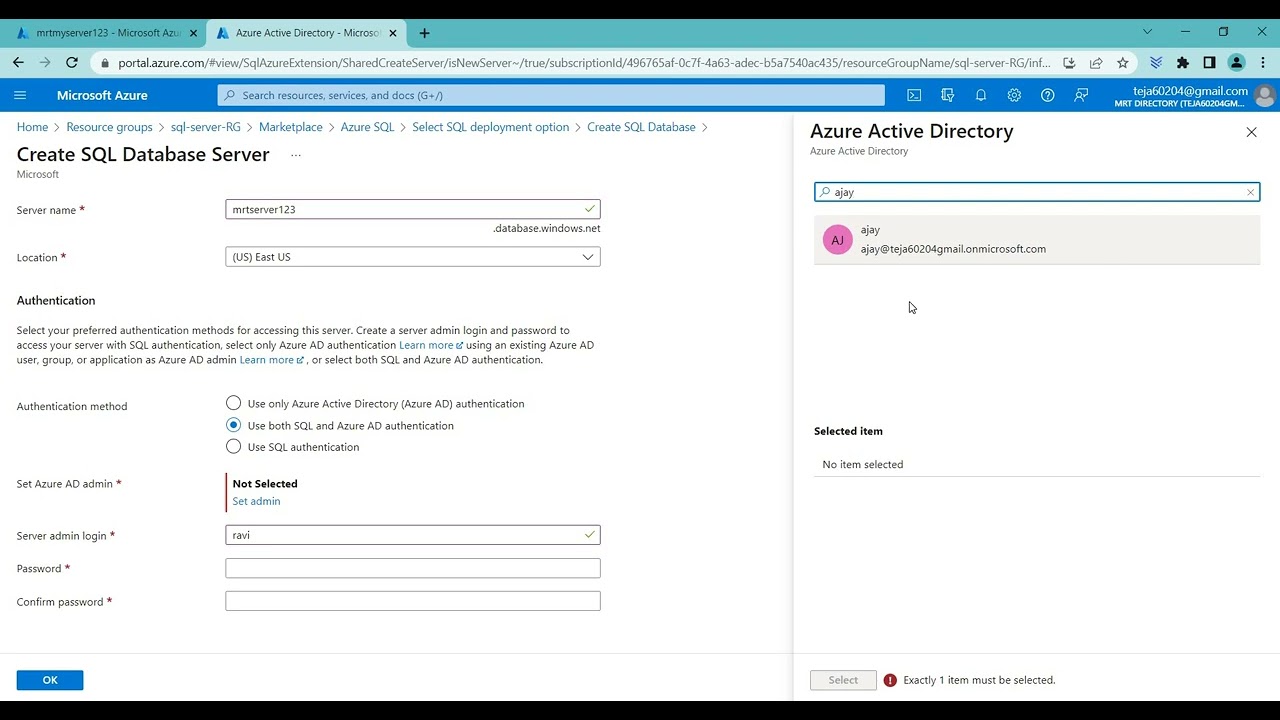1280x720 pixels.
Task: Open the Help question mark icon
Action: (x=1047, y=95)
